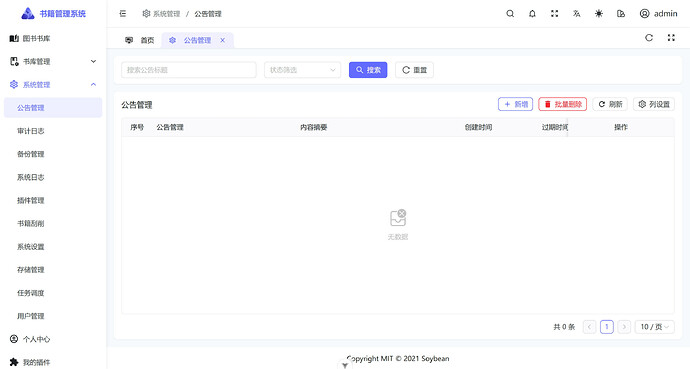Open 书籍刮削 in the sidebar
Image resolution: width=690 pixels, height=369 pixels.
point(53,223)
